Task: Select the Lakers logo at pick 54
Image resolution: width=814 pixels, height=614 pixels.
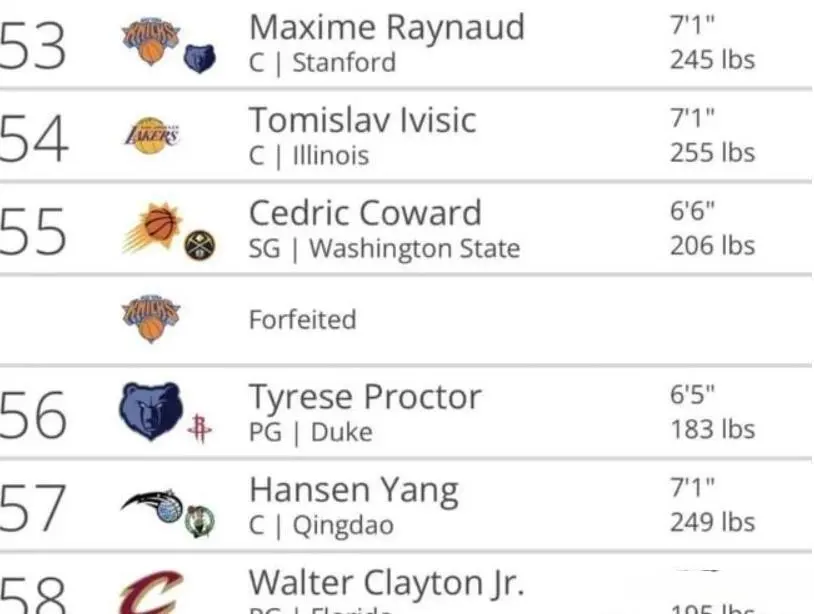Action: click(152, 135)
